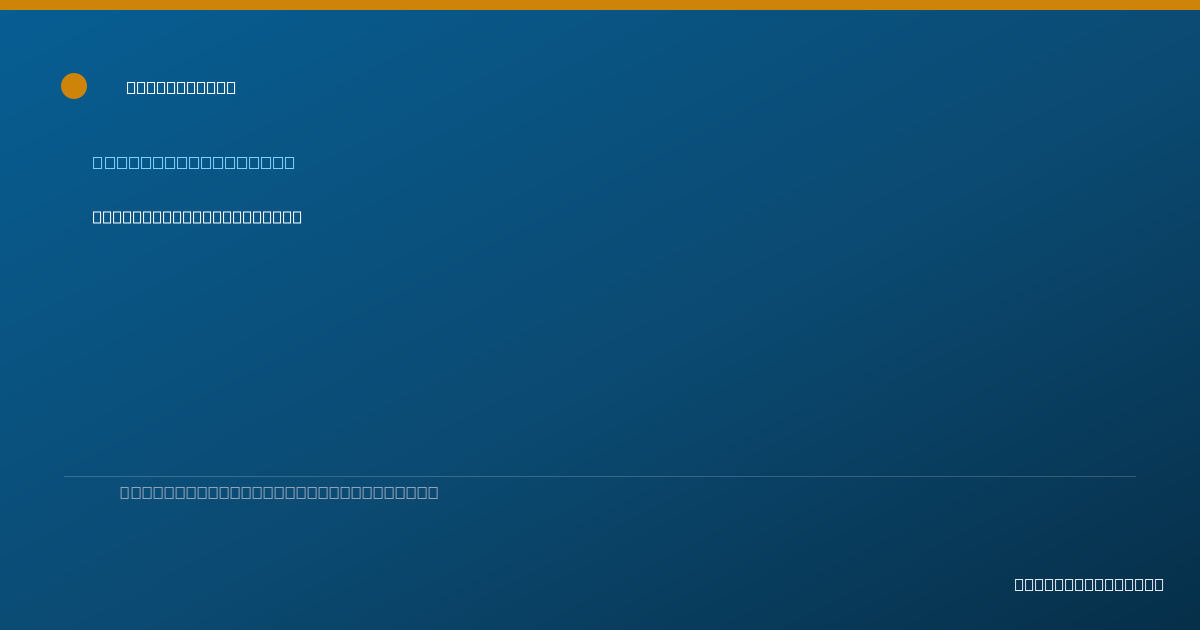
Task: Click last character box of light blue heading
Action: 289,162
